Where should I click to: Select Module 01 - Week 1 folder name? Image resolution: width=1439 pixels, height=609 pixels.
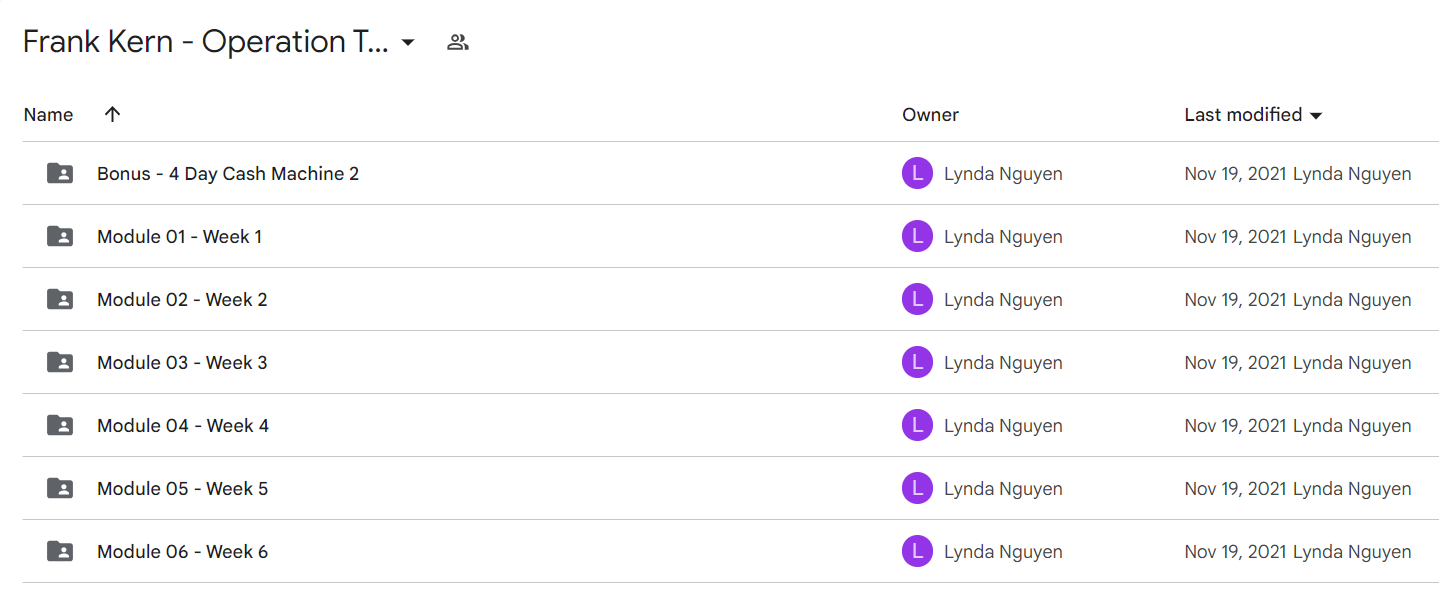coord(179,237)
